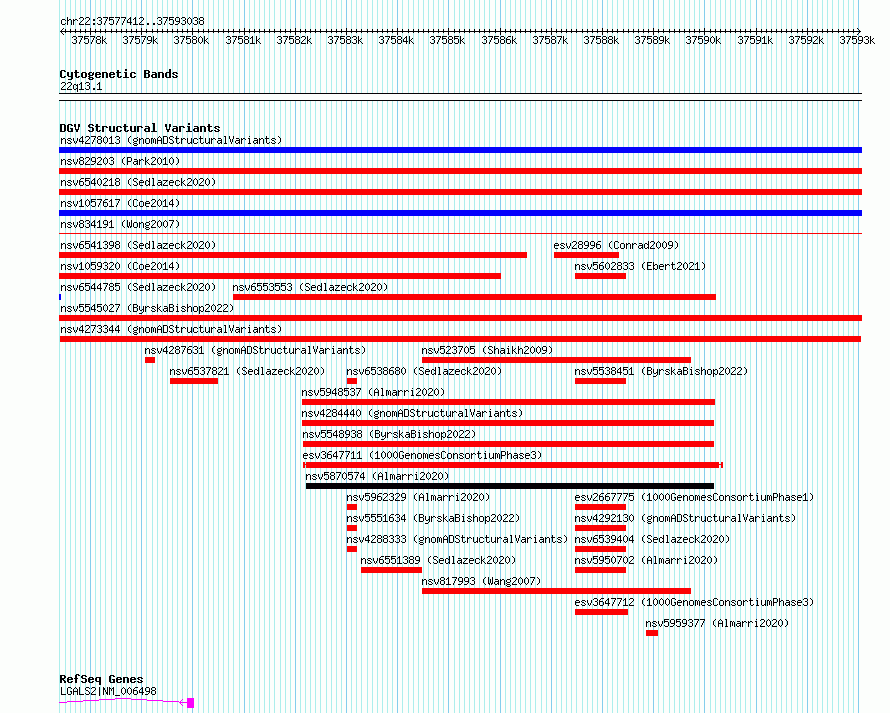The image size is (890, 713).
Task: Open variant nsv5545027 (ByrskaBishop2022)
Action: coord(147,308)
